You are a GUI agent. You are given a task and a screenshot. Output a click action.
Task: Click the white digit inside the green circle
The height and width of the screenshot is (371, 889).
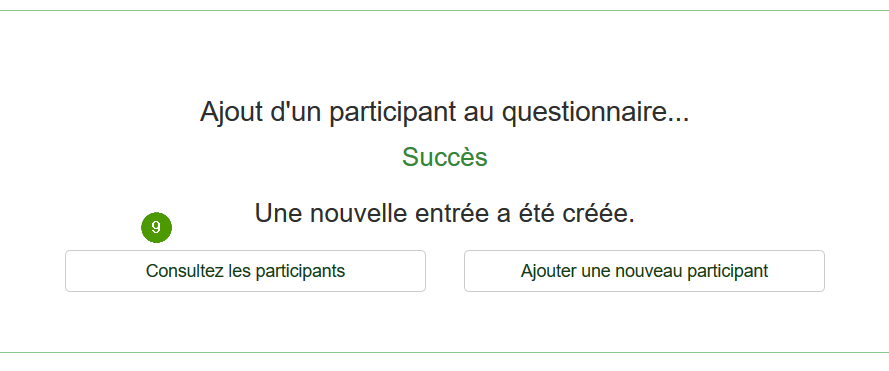156,227
